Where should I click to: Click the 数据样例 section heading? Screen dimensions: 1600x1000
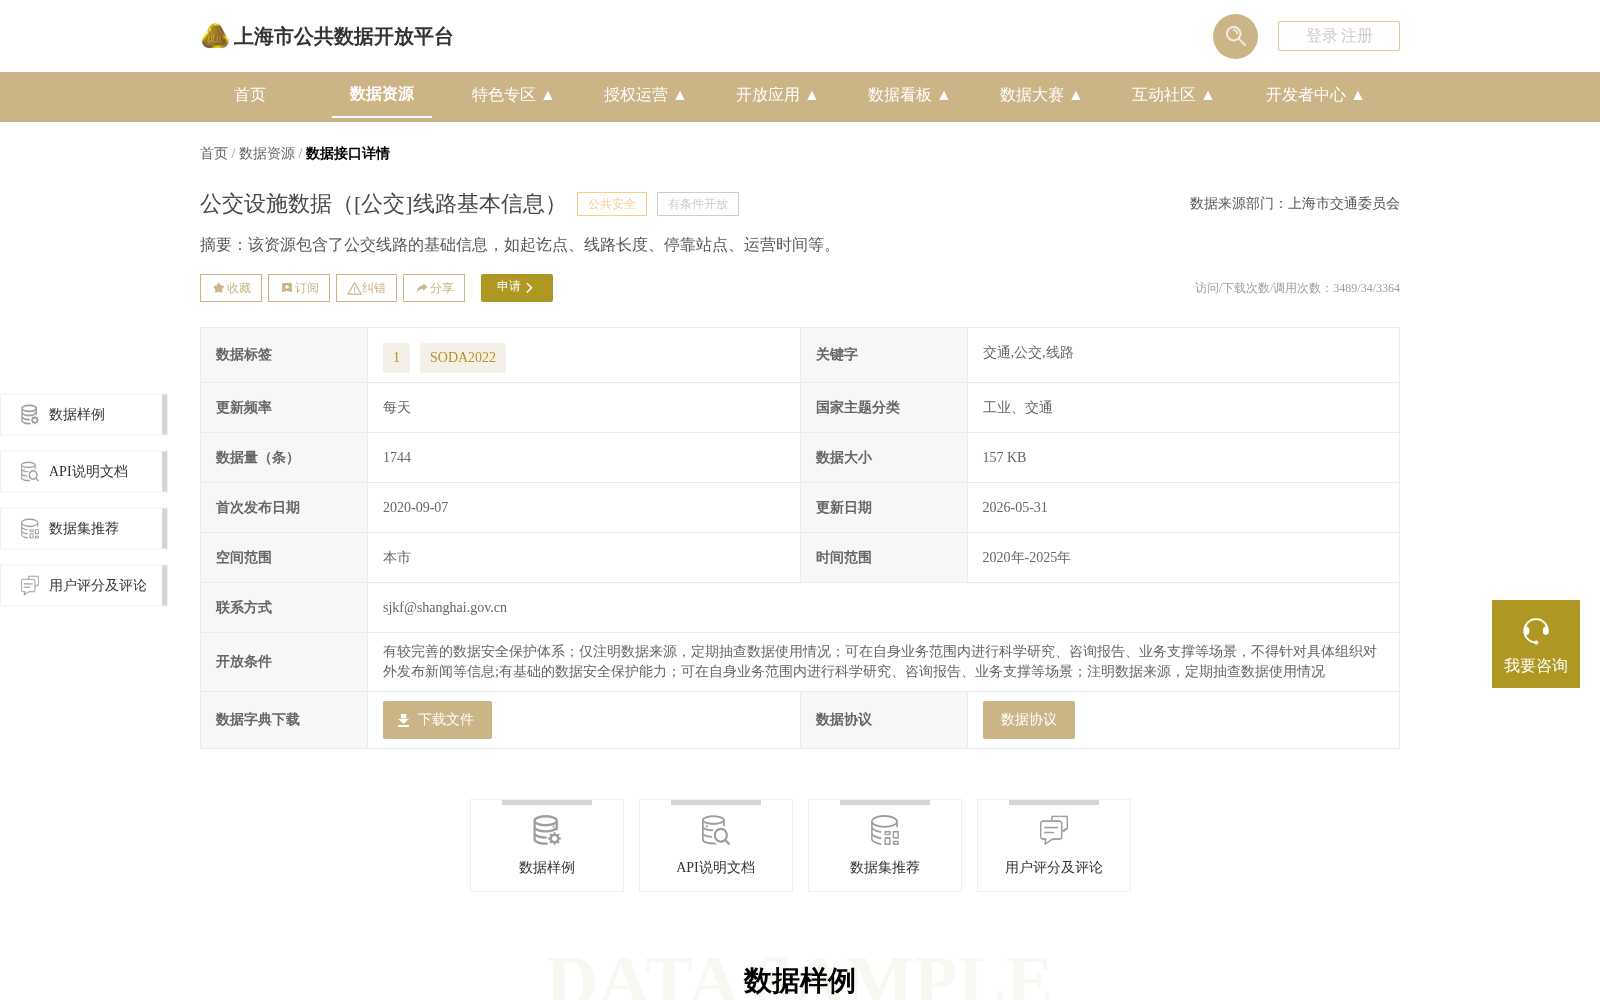pyautogui.click(x=800, y=981)
